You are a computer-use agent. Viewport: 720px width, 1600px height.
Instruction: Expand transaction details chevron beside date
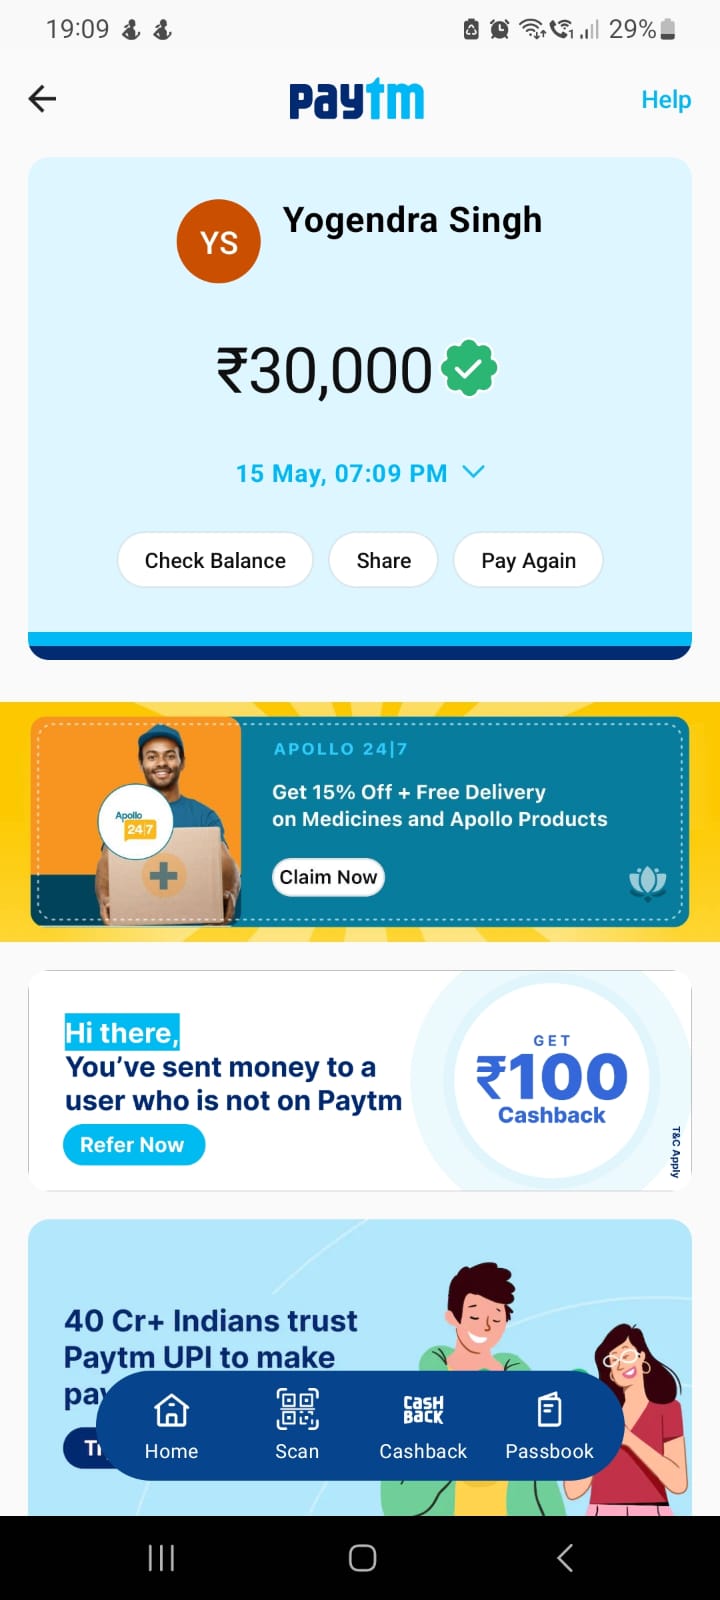[474, 472]
